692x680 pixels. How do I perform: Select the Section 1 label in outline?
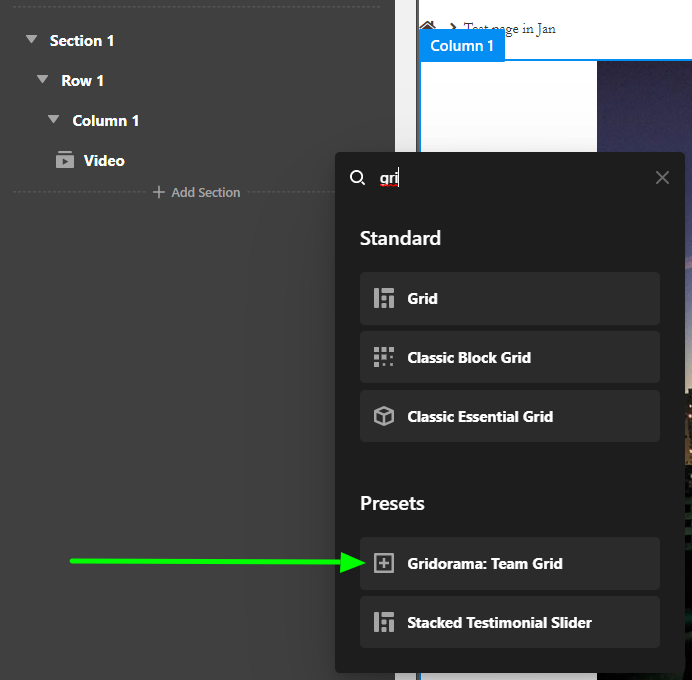82,41
